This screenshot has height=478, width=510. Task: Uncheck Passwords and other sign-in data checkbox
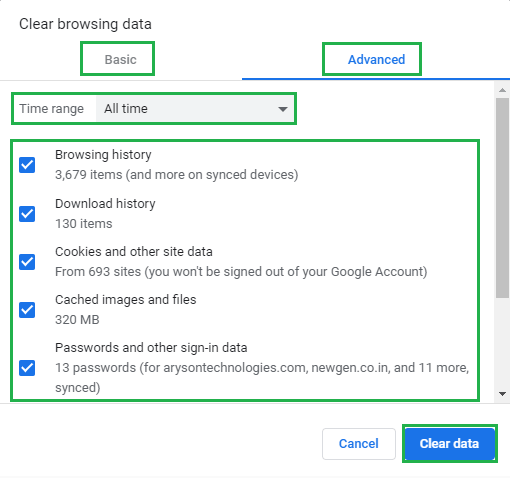point(27,368)
